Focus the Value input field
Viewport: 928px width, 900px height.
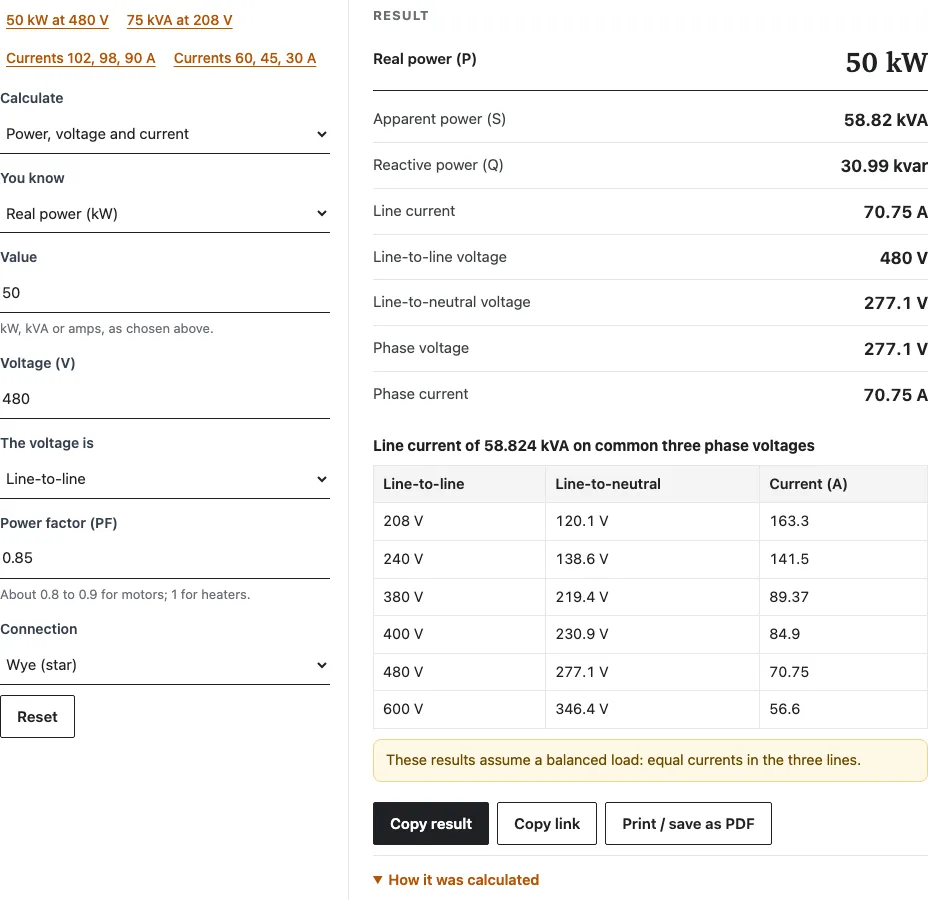[165, 293]
